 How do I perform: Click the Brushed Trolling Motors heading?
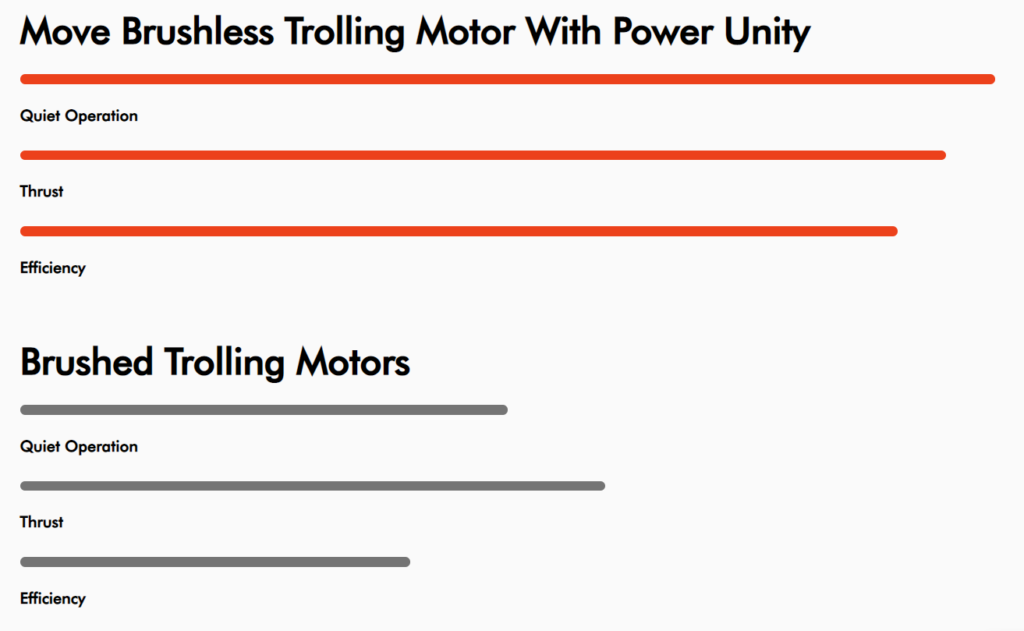(x=215, y=362)
